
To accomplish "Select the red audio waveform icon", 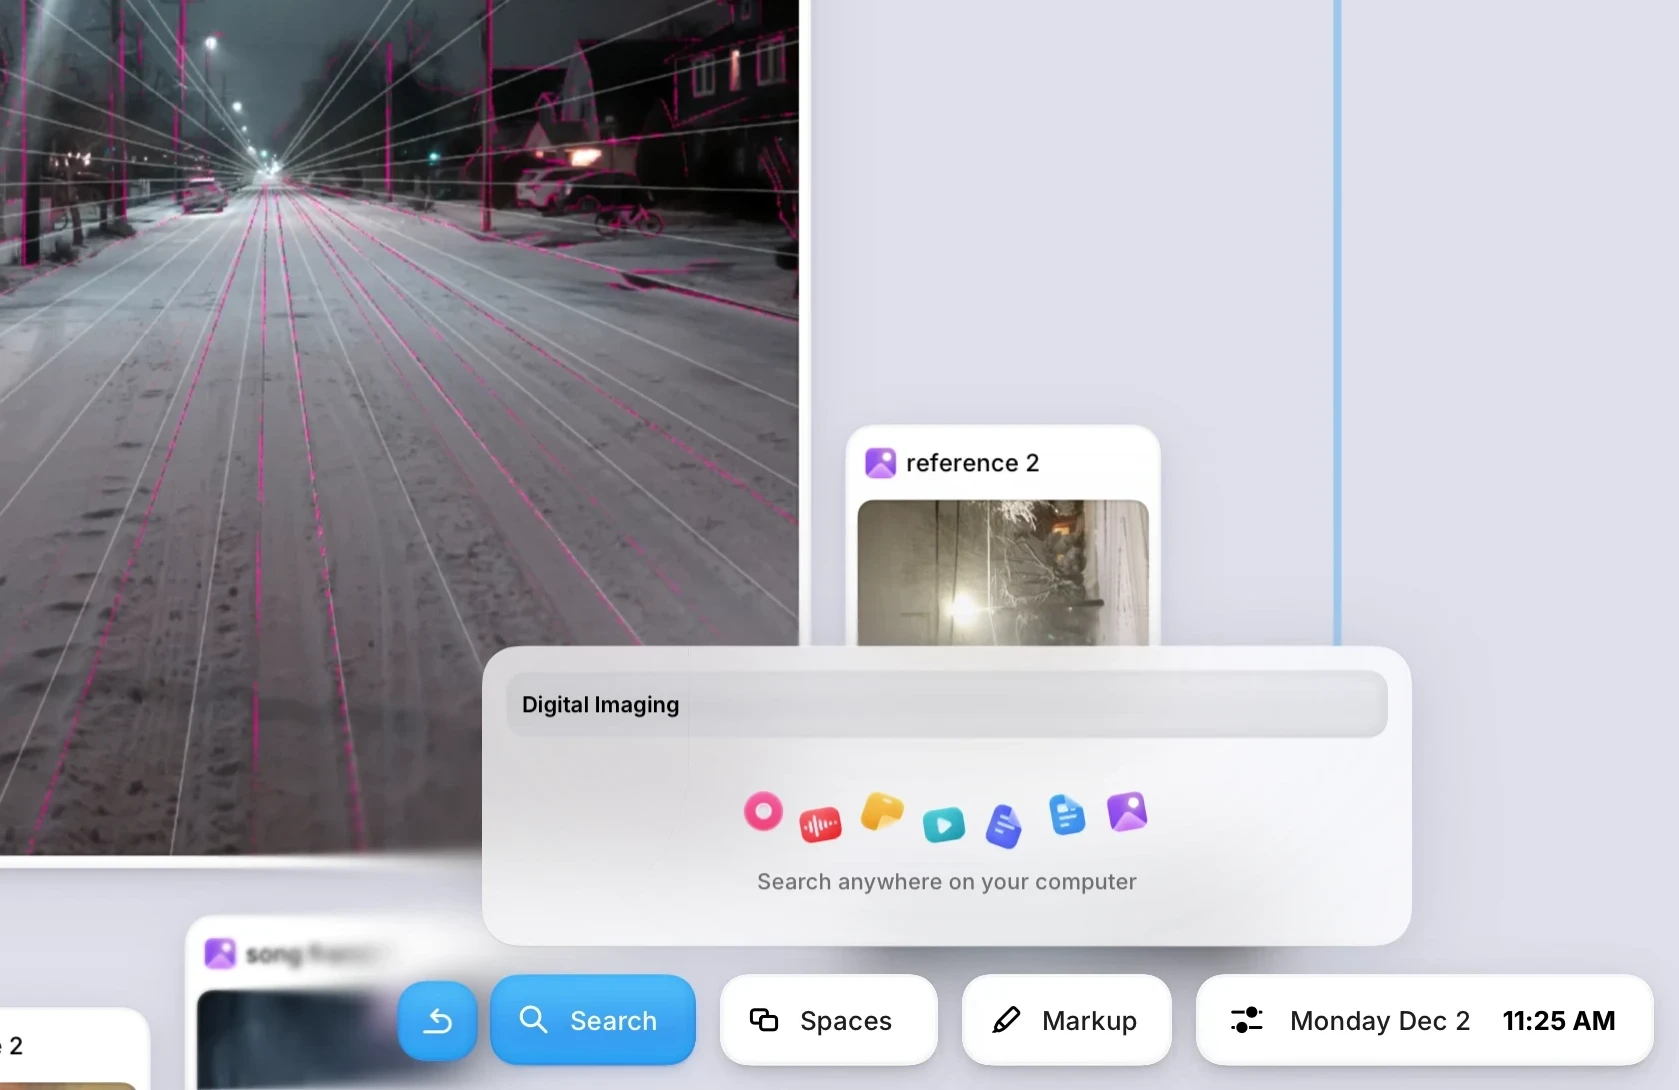I will [820, 825].
